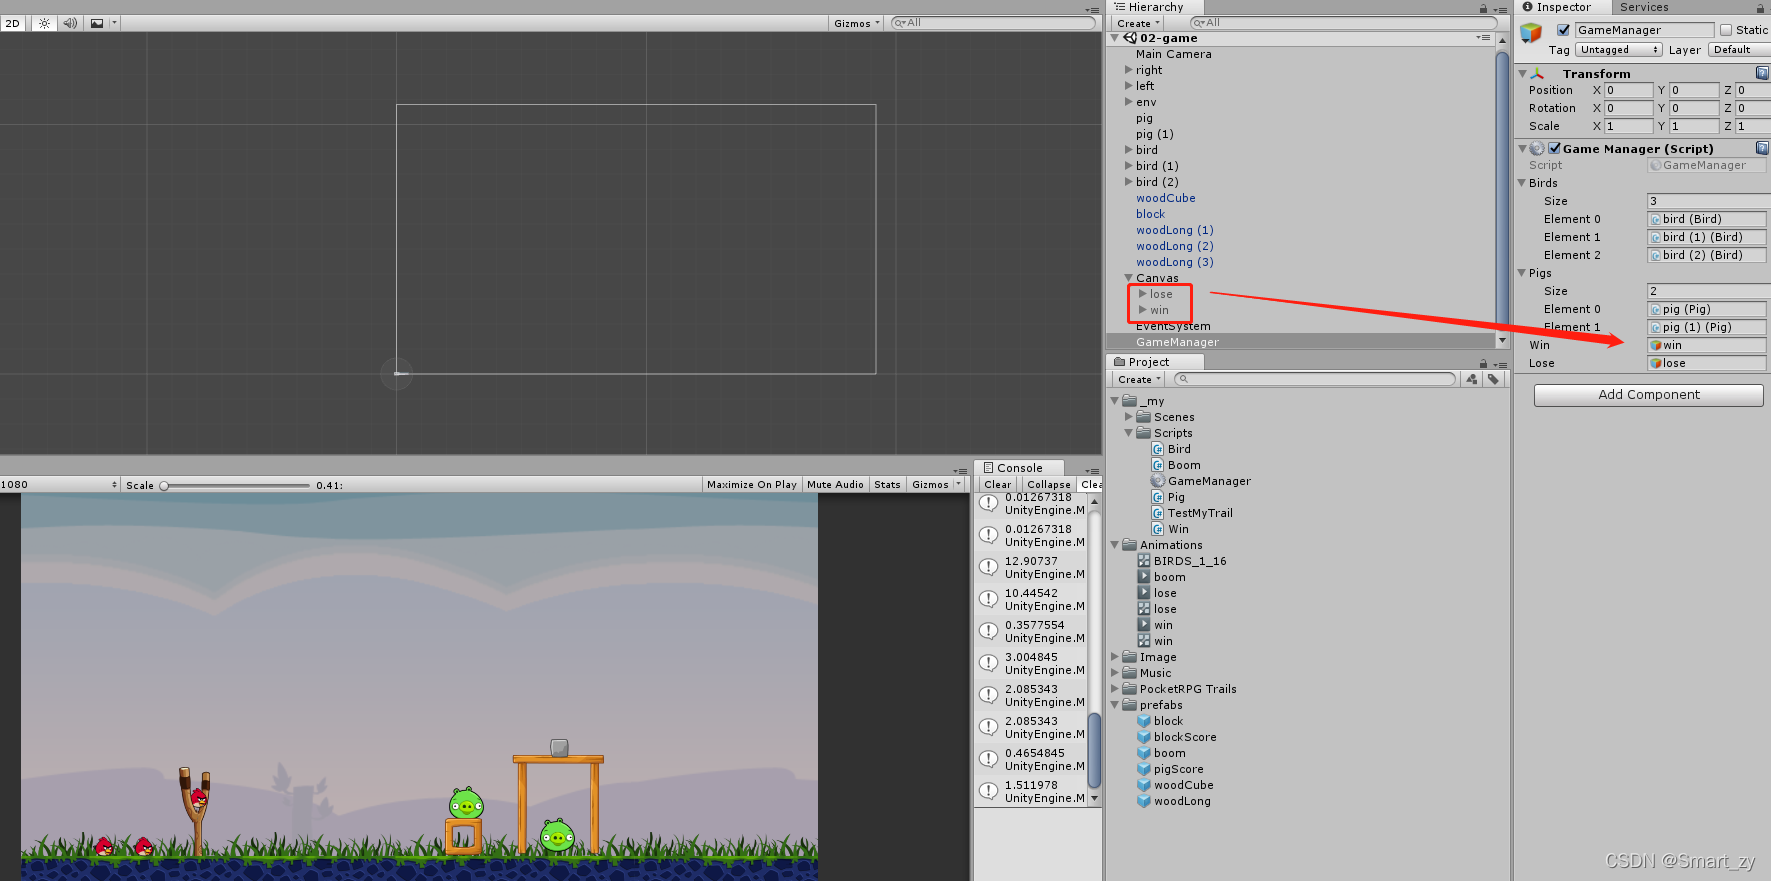This screenshot has width=1771, height=881.
Task: Collapse the Canvas object
Action: click(x=1129, y=278)
